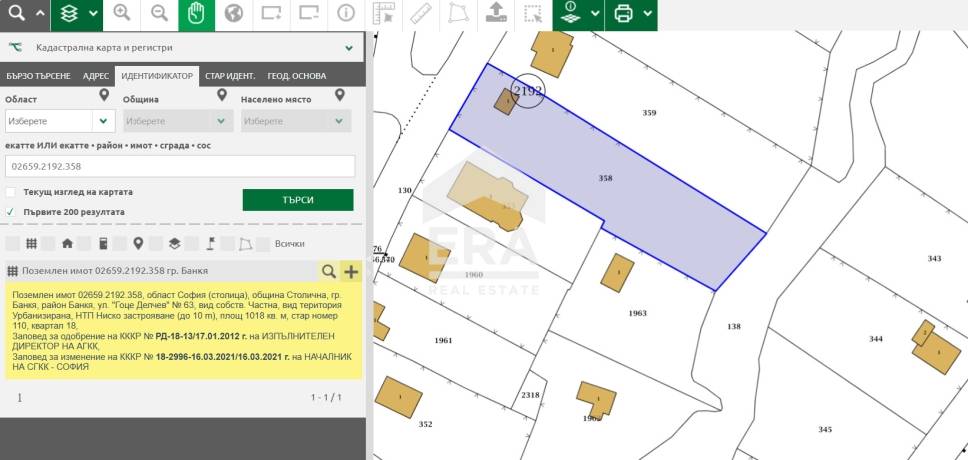Expand the layers button dropdown arrow
This screenshot has width=968, height=460.
pyautogui.click(x=94, y=14)
